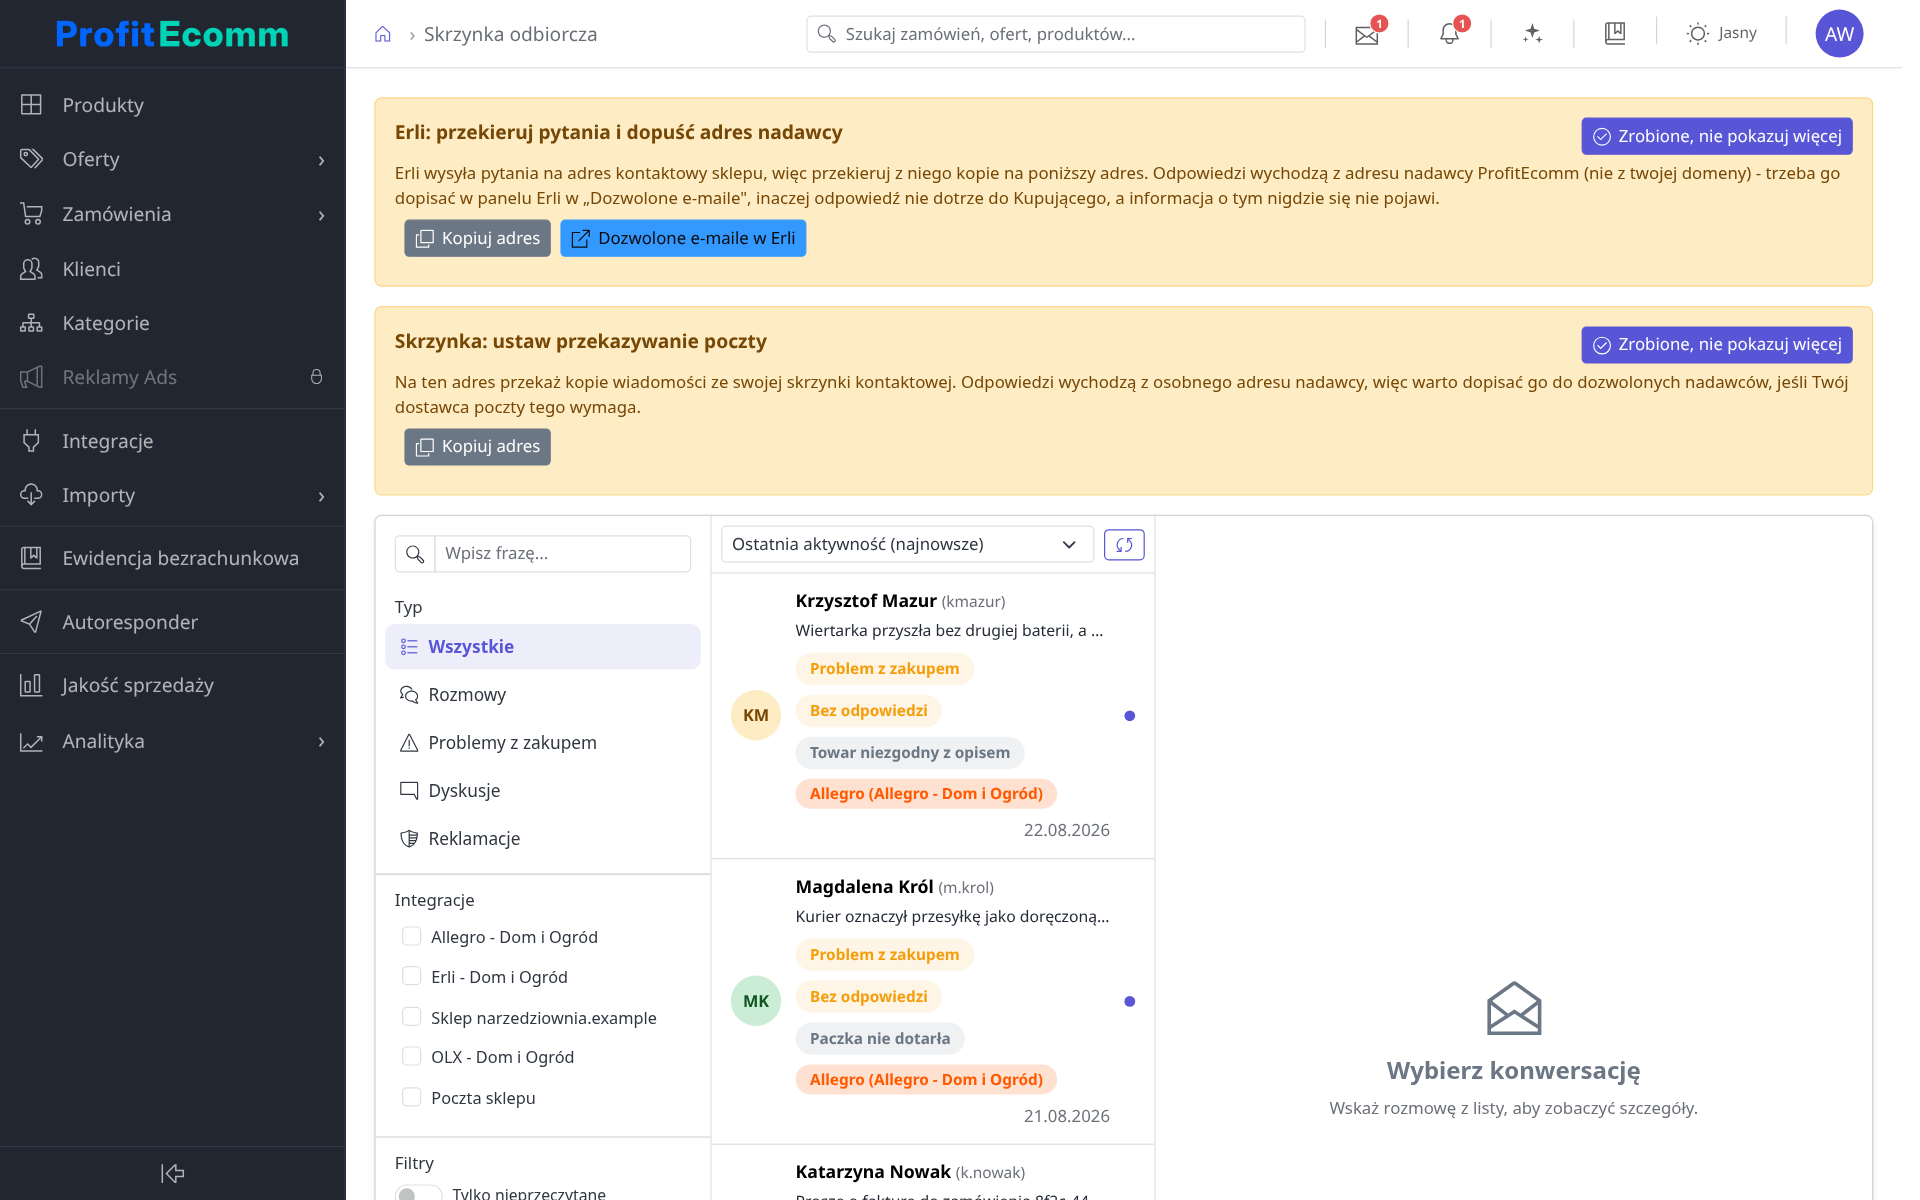1920x1200 pixels.
Task: Click the locked Reklamy Ads item
Action: tap(173, 377)
